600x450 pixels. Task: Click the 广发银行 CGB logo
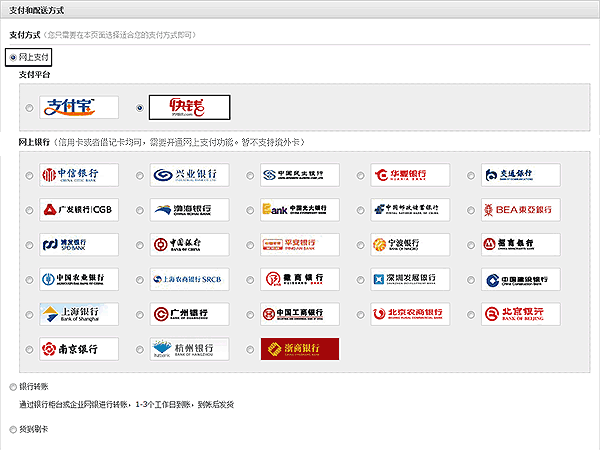[x=79, y=210]
